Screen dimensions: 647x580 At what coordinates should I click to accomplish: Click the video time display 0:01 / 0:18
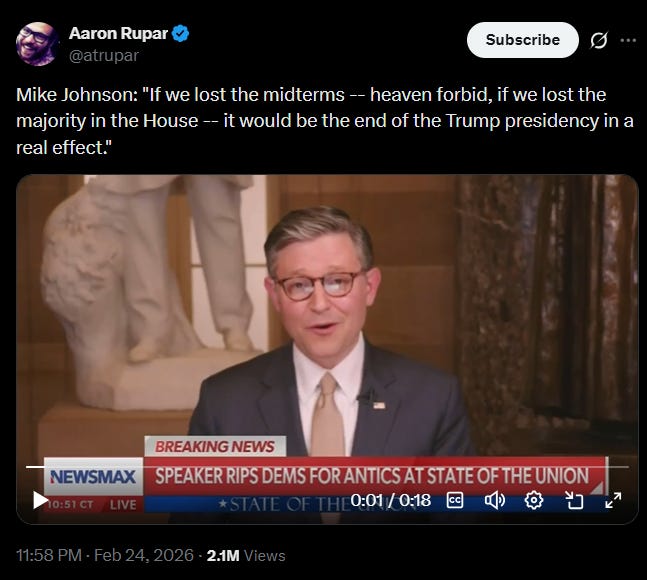(390, 500)
